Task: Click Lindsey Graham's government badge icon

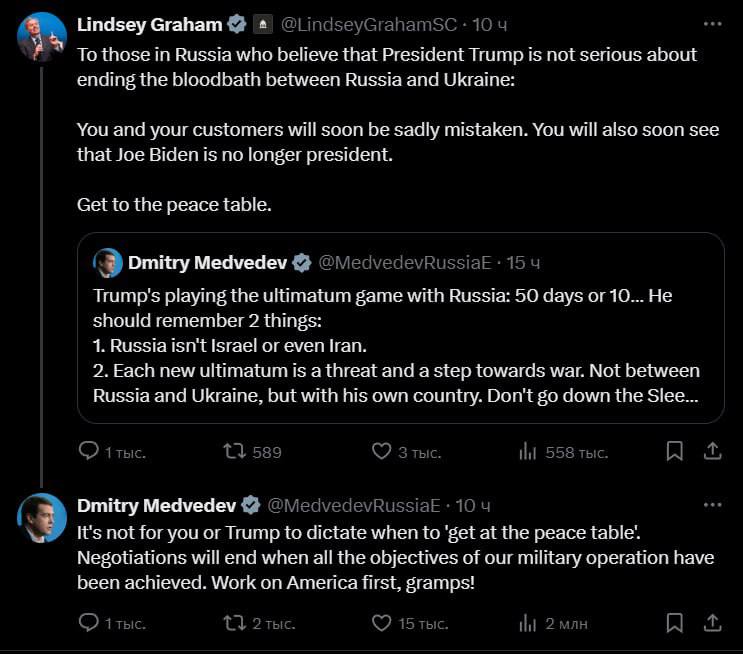Action: tap(261, 24)
